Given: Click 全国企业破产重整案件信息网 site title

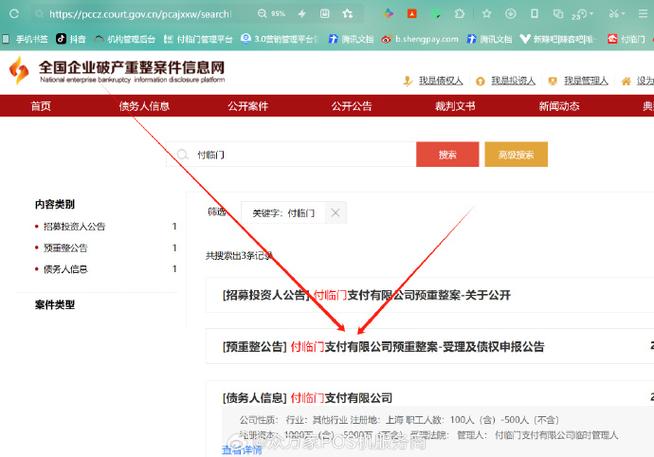Looking at the screenshot, I should click(x=132, y=67).
